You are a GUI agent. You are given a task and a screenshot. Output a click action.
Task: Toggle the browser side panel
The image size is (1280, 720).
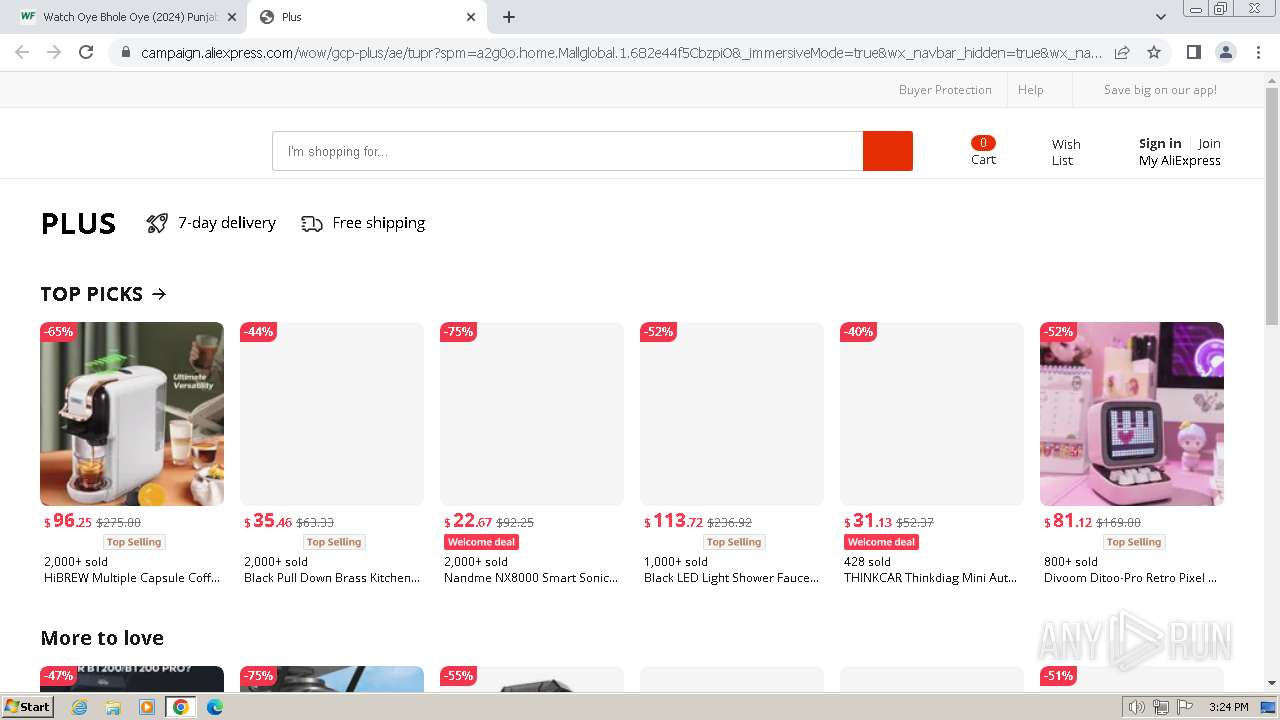[1193, 52]
